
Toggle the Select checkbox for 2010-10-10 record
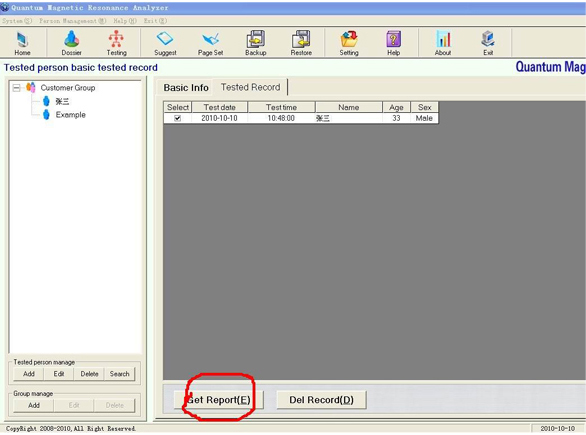pos(178,118)
